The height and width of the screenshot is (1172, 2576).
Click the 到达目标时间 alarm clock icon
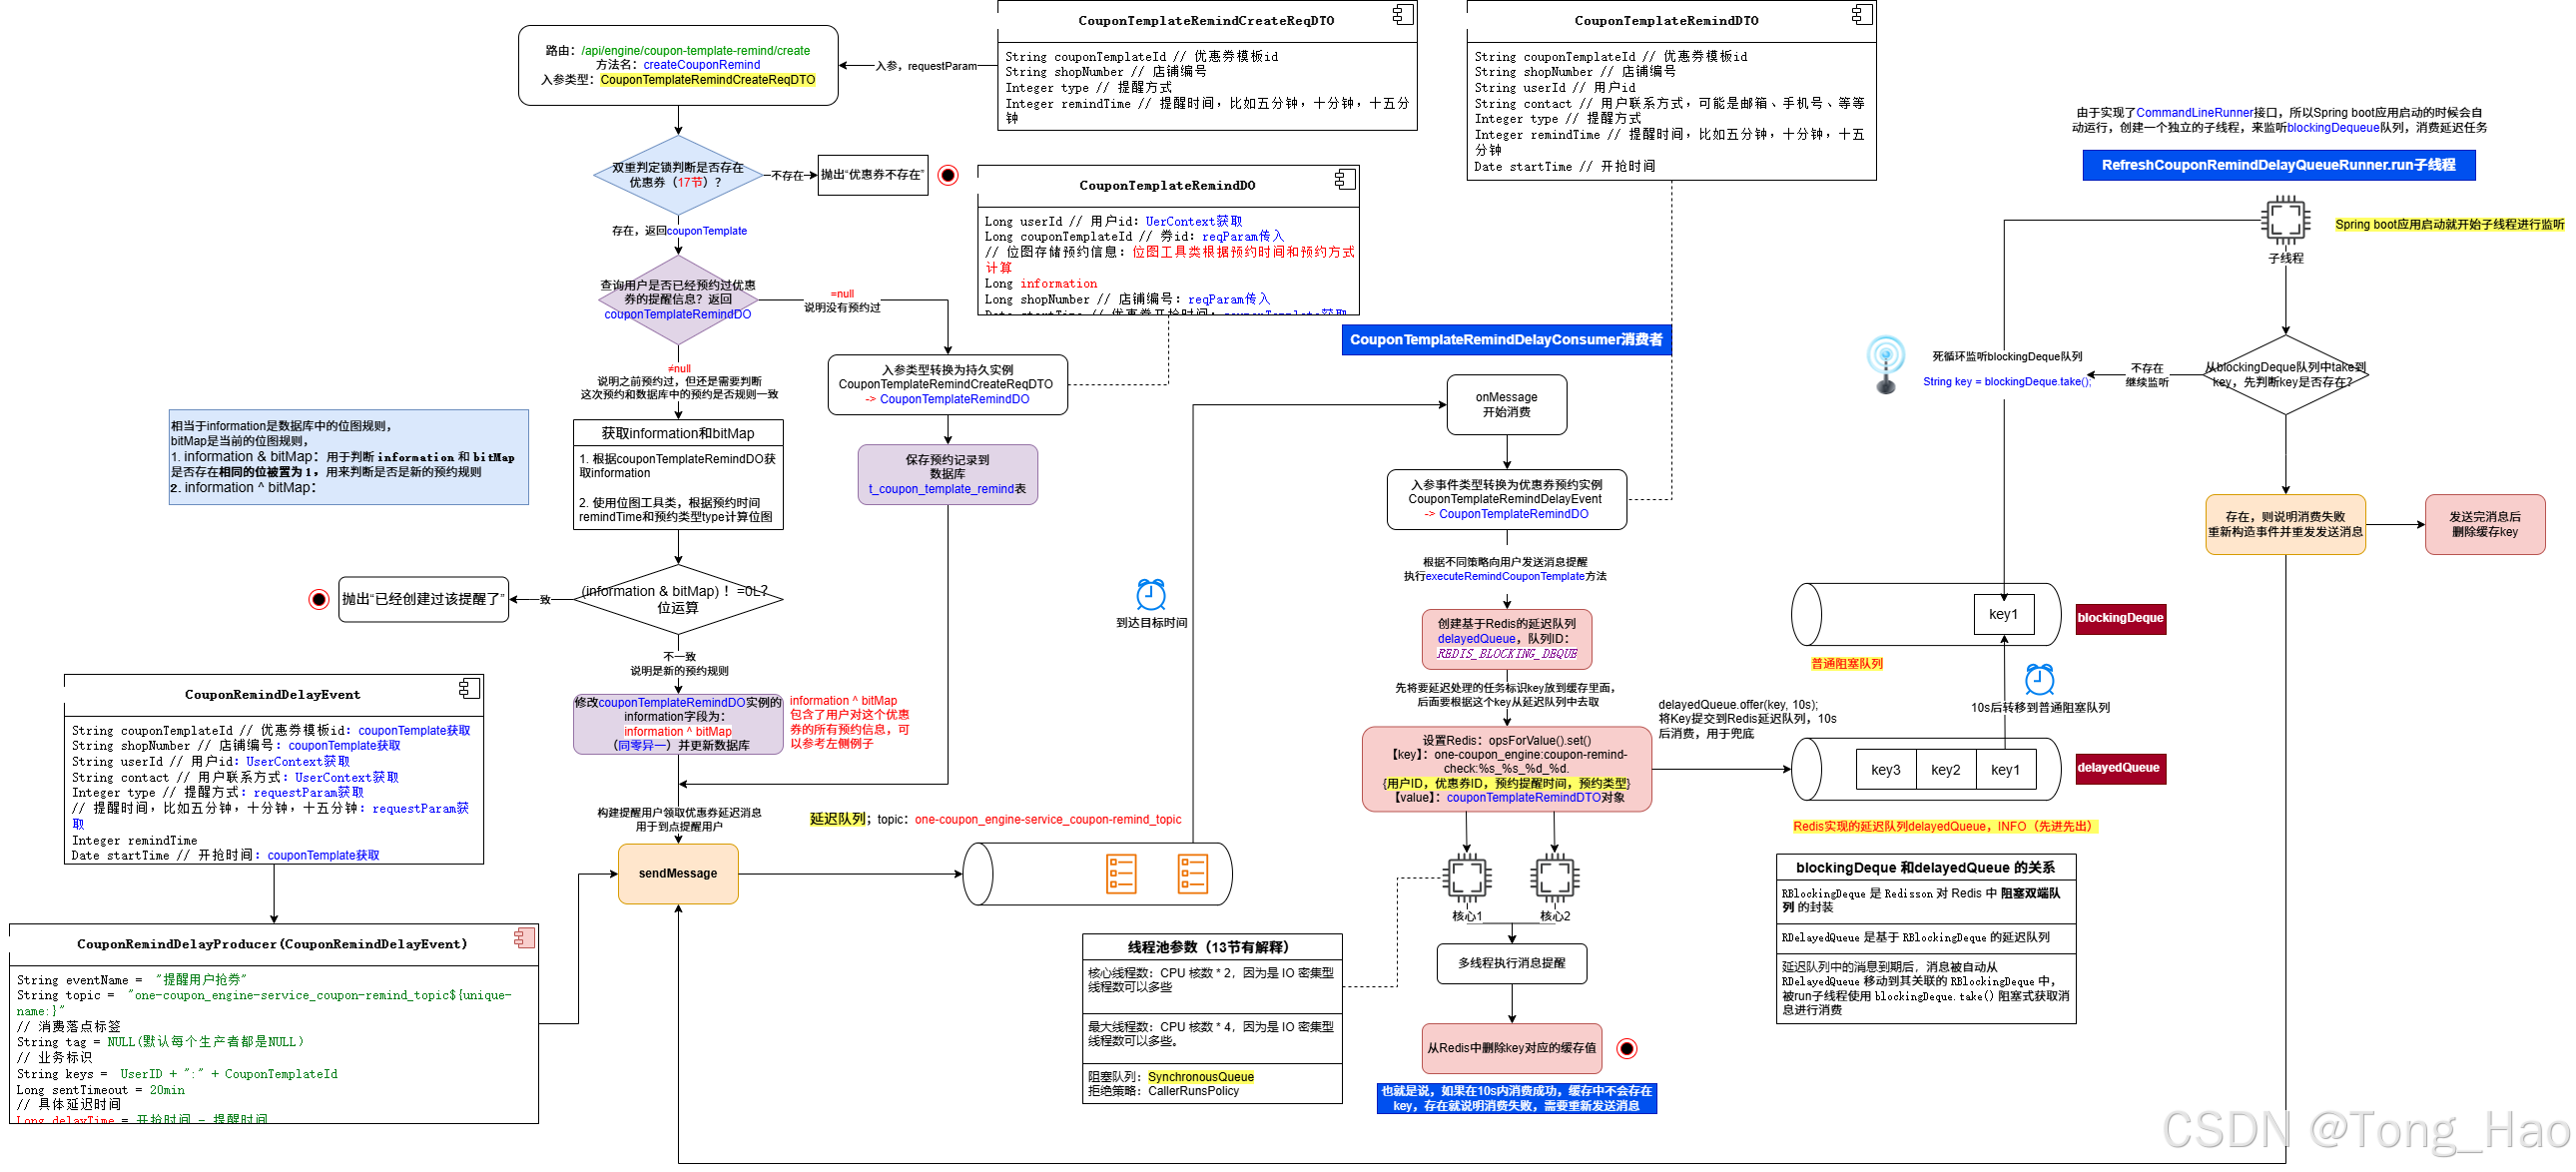click(1151, 594)
